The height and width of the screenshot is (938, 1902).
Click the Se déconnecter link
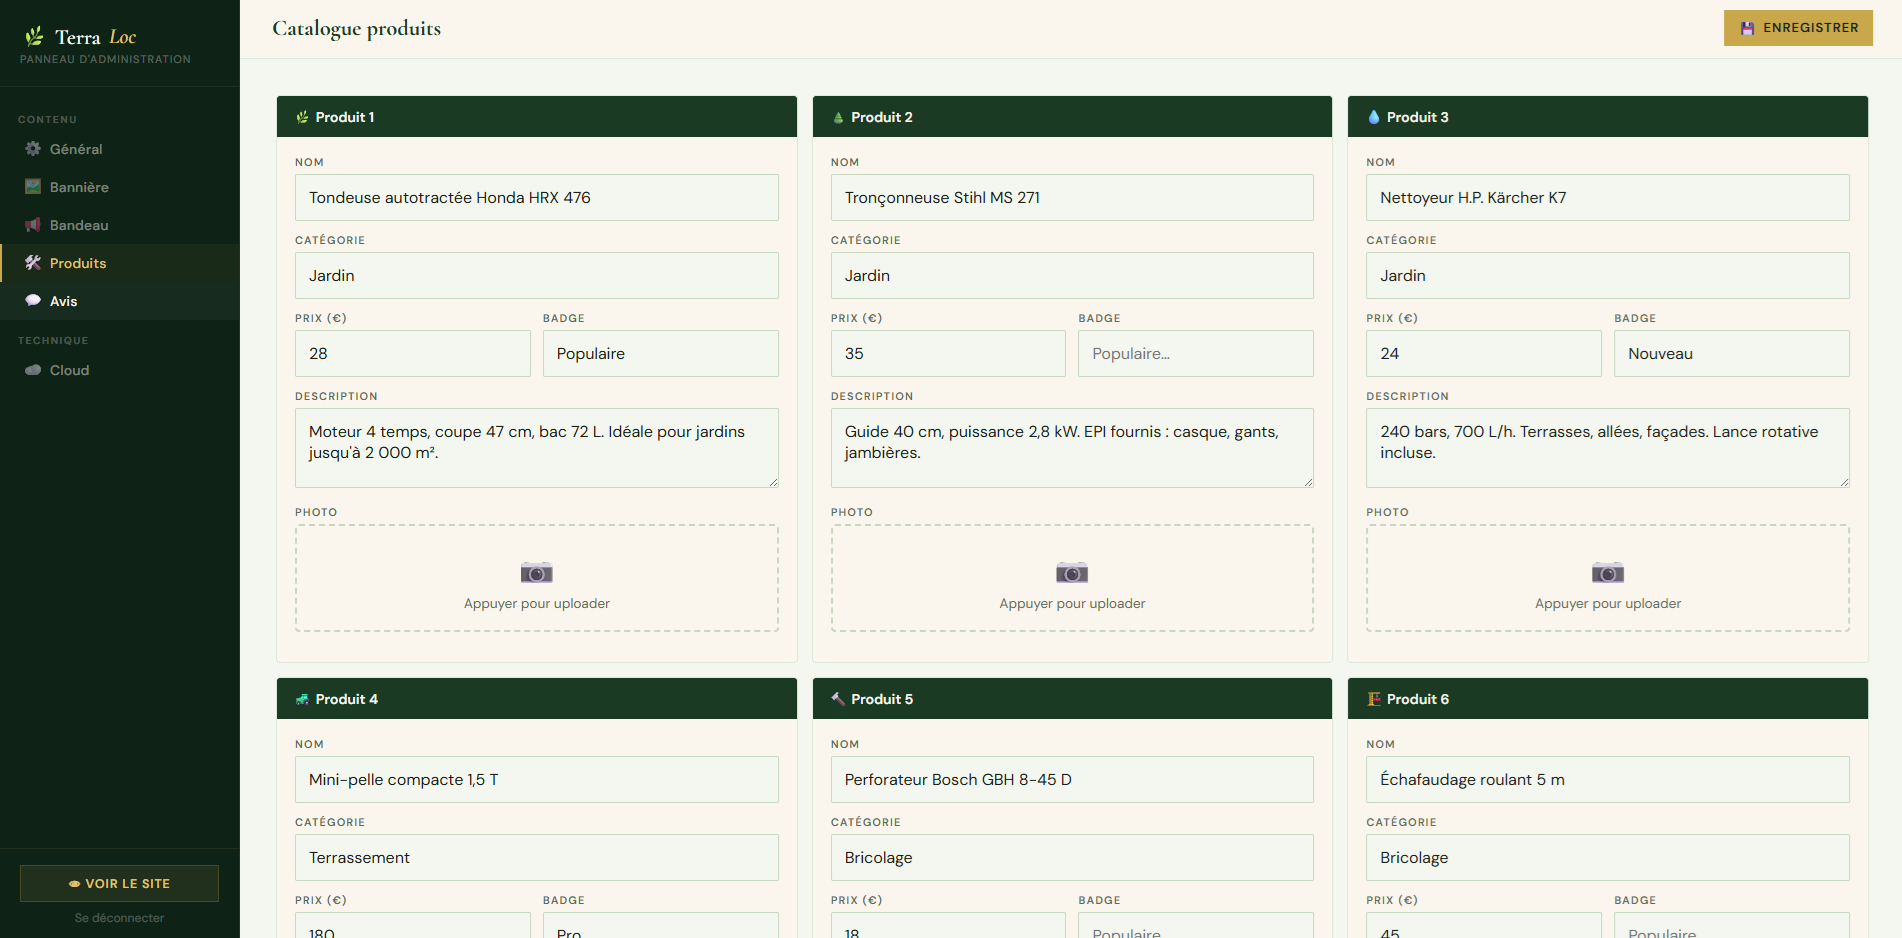(119, 918)
